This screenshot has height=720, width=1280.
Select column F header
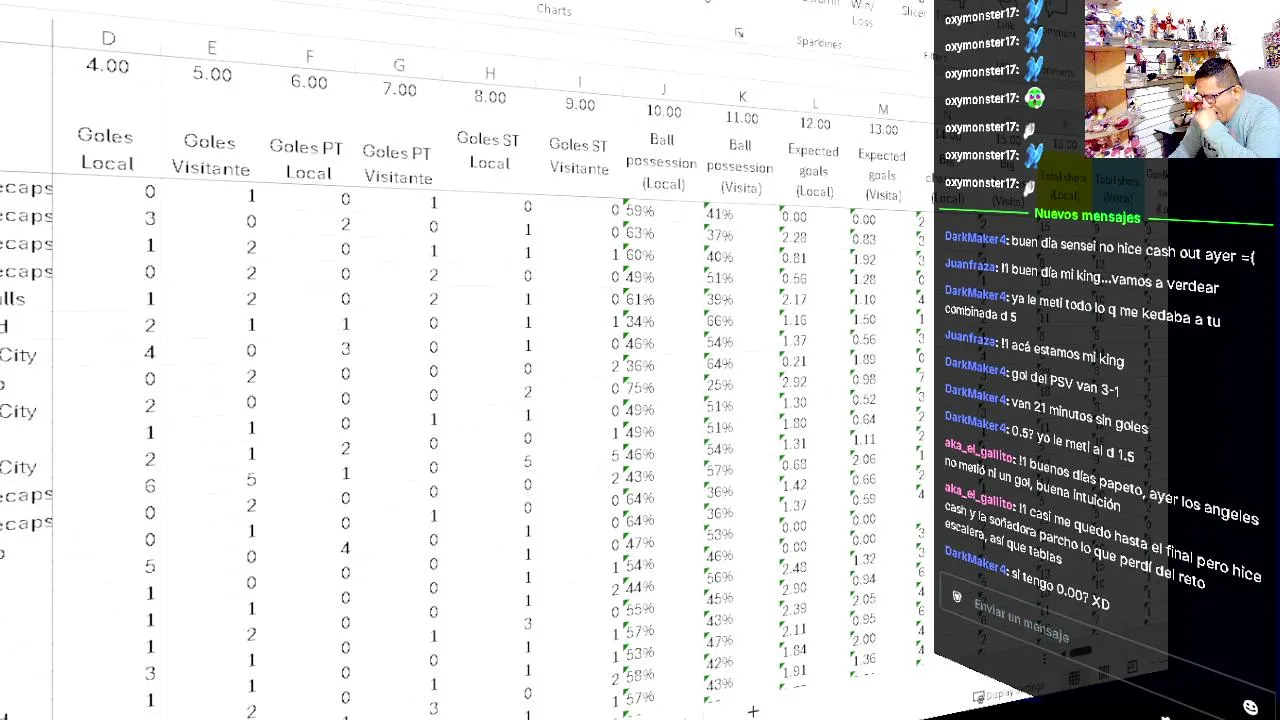pos(309,57)
